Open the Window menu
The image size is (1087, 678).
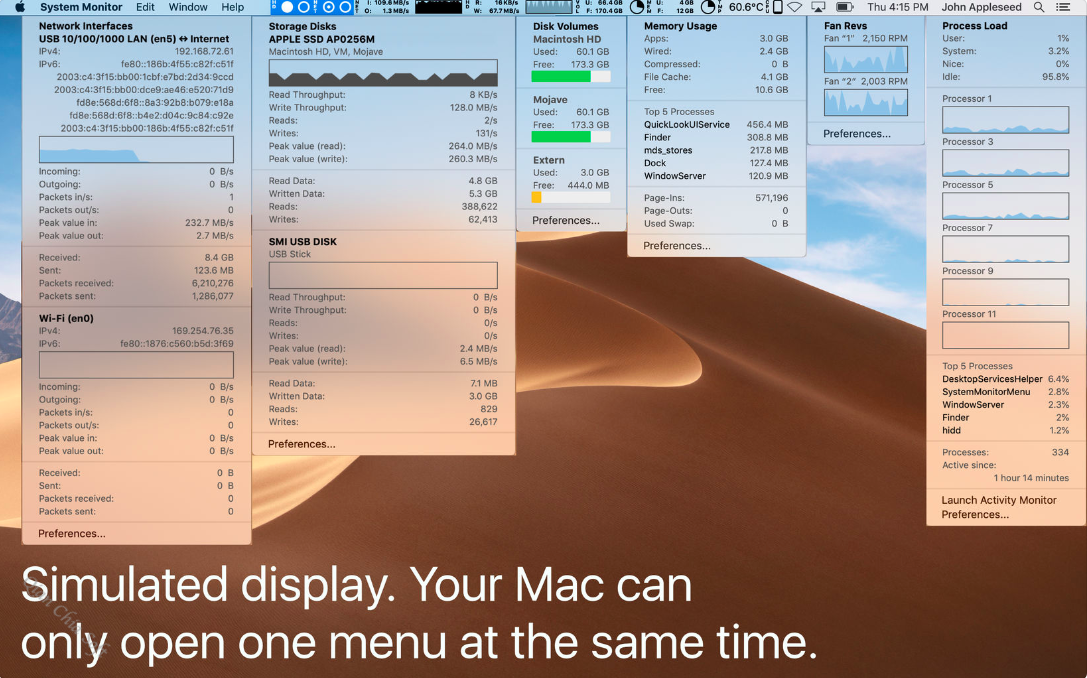pos(188,7)
